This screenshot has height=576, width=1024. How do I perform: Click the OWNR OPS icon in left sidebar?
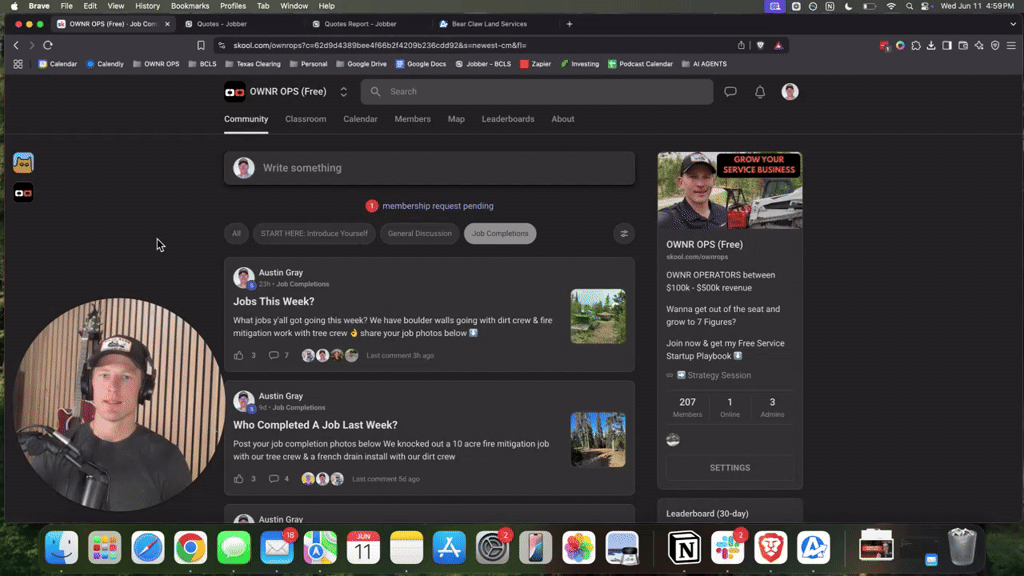pyautogui.click(x=24, y=193)
